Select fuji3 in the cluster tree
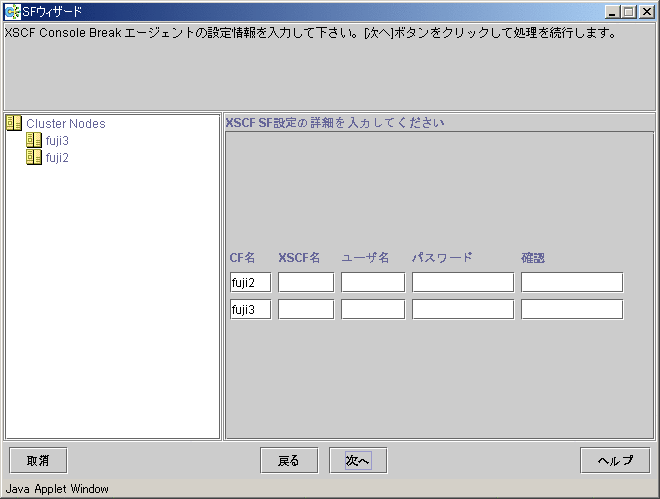 [x=57, y=141]
